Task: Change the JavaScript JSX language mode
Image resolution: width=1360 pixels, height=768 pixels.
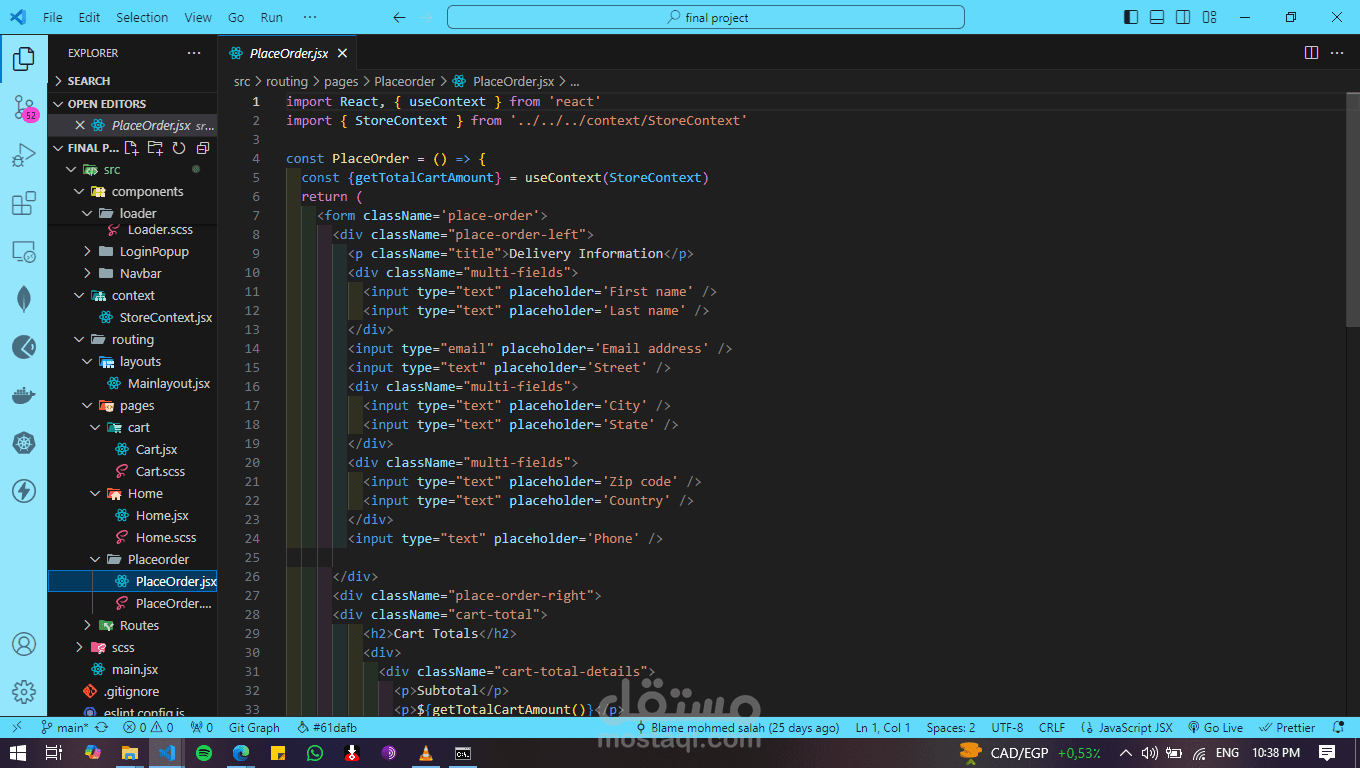Action: 1128,728
